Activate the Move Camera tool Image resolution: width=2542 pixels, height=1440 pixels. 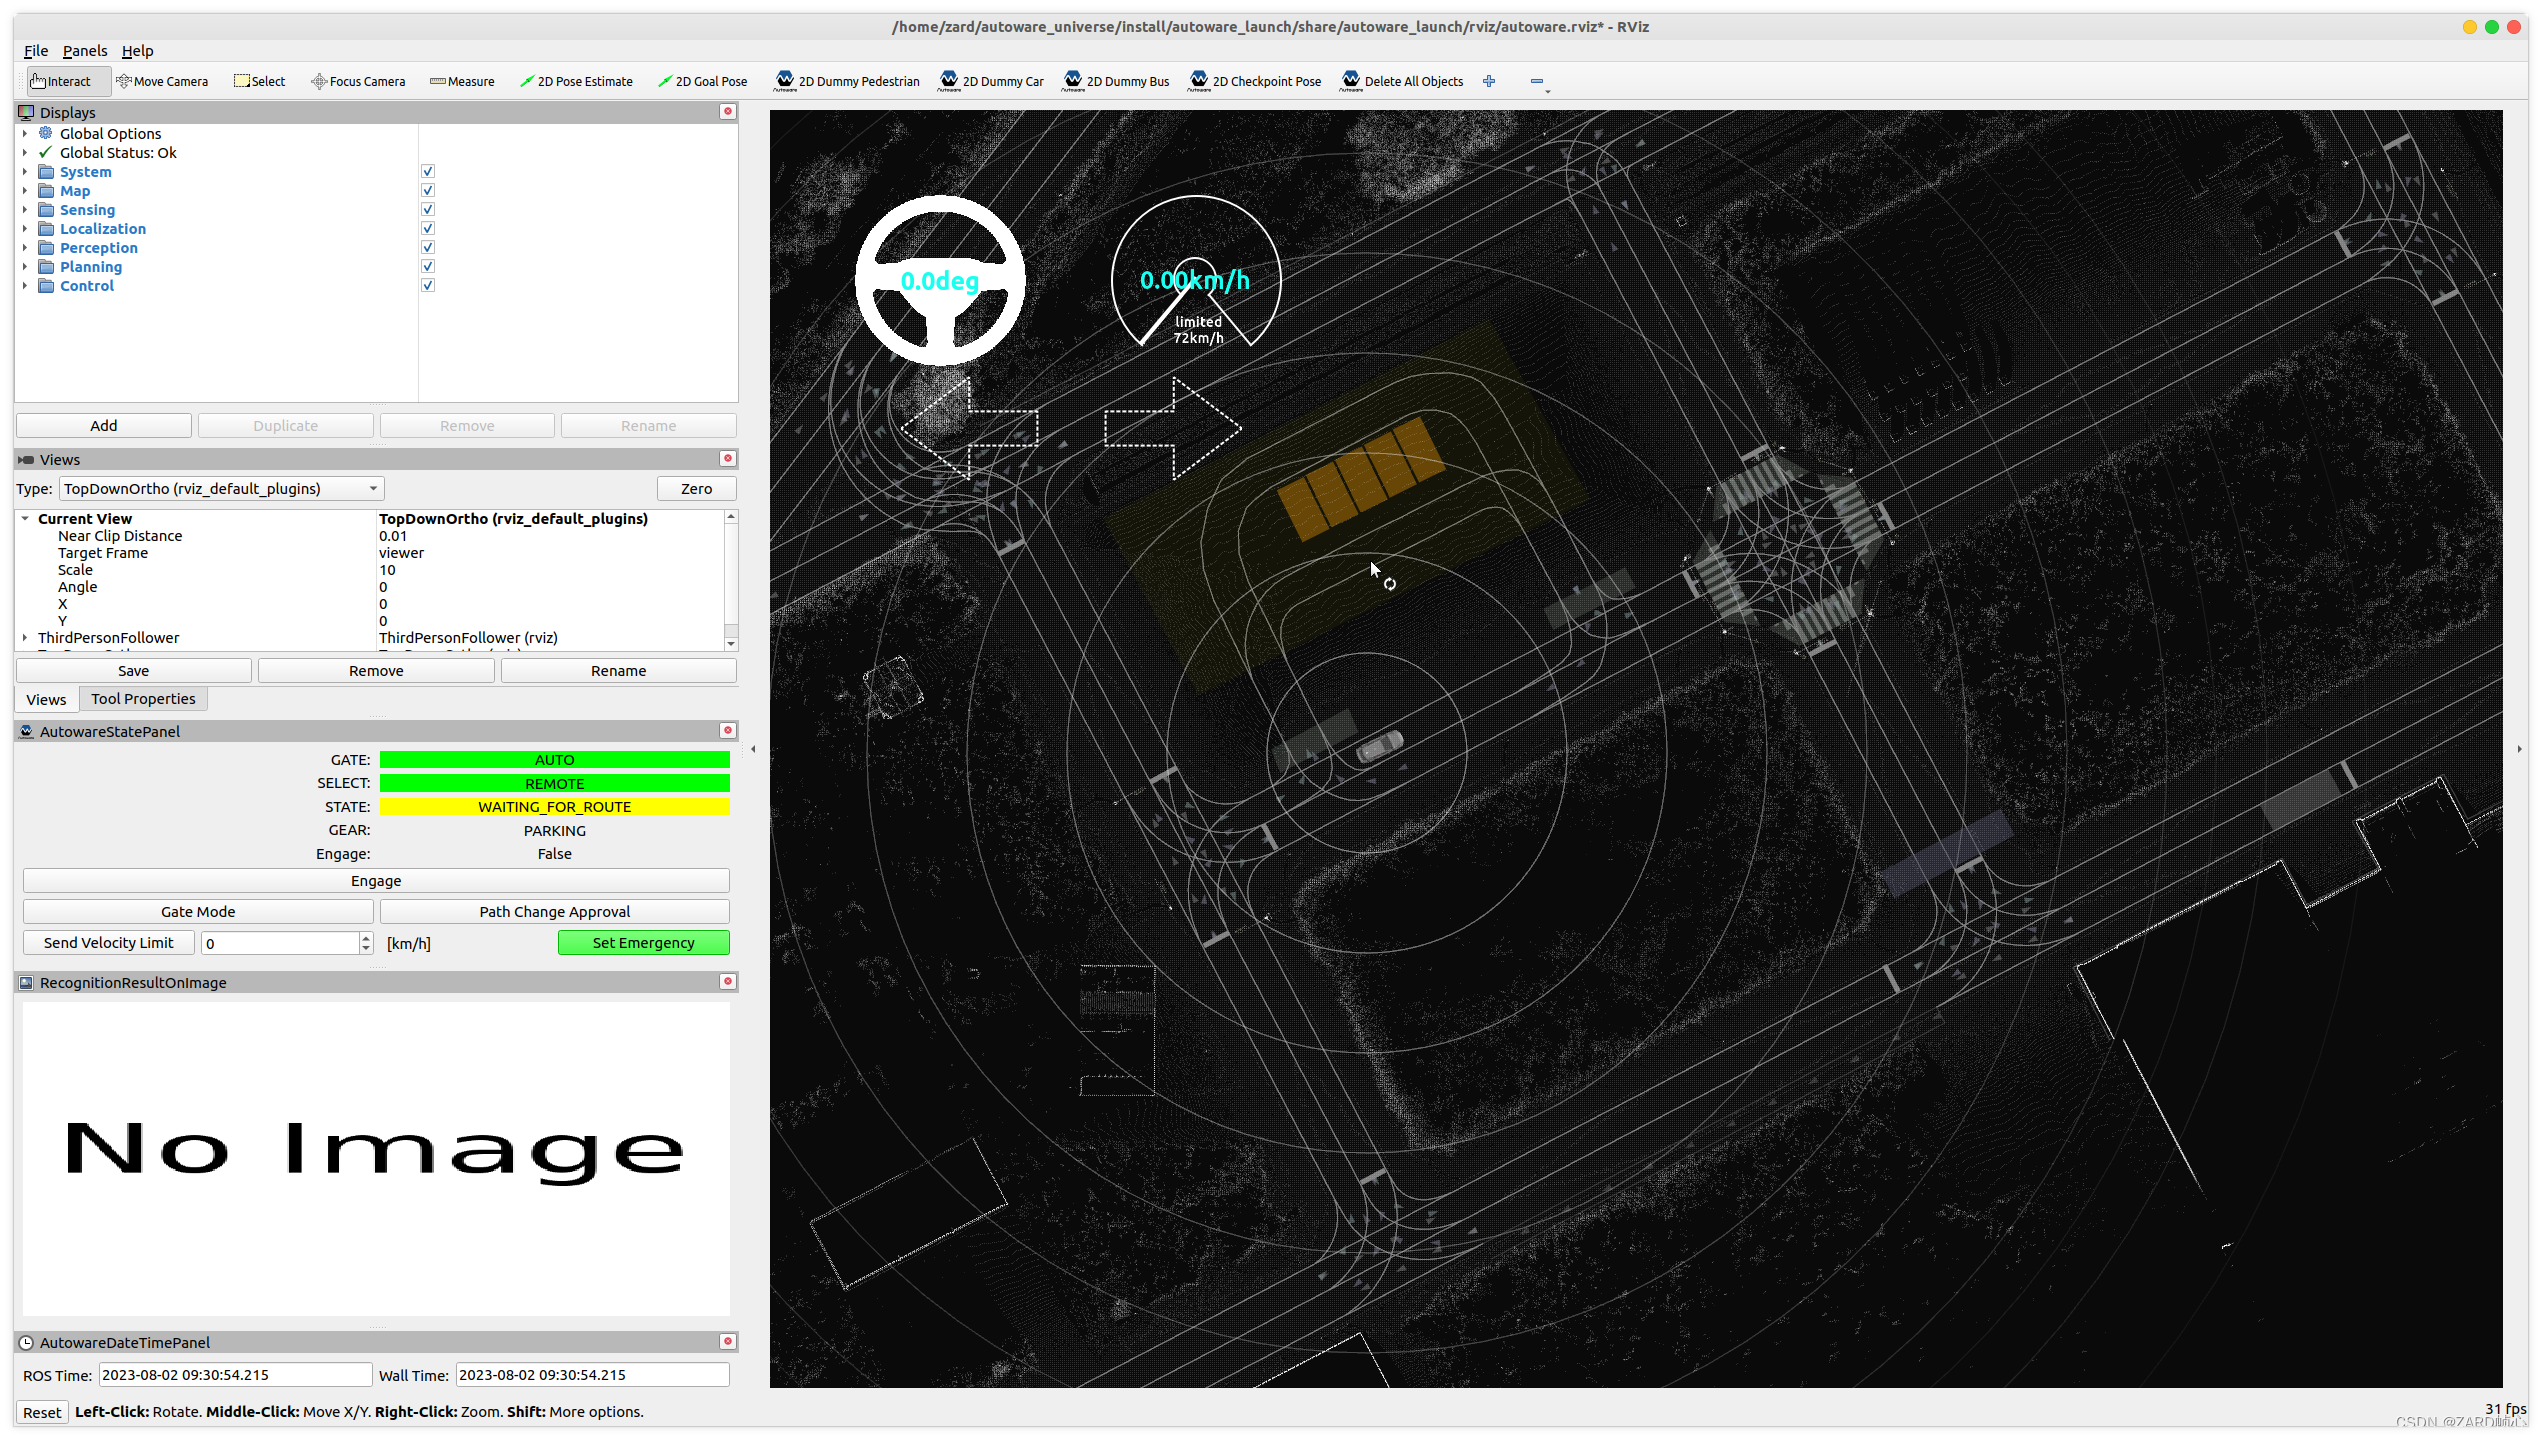click(x=162, y=81)
